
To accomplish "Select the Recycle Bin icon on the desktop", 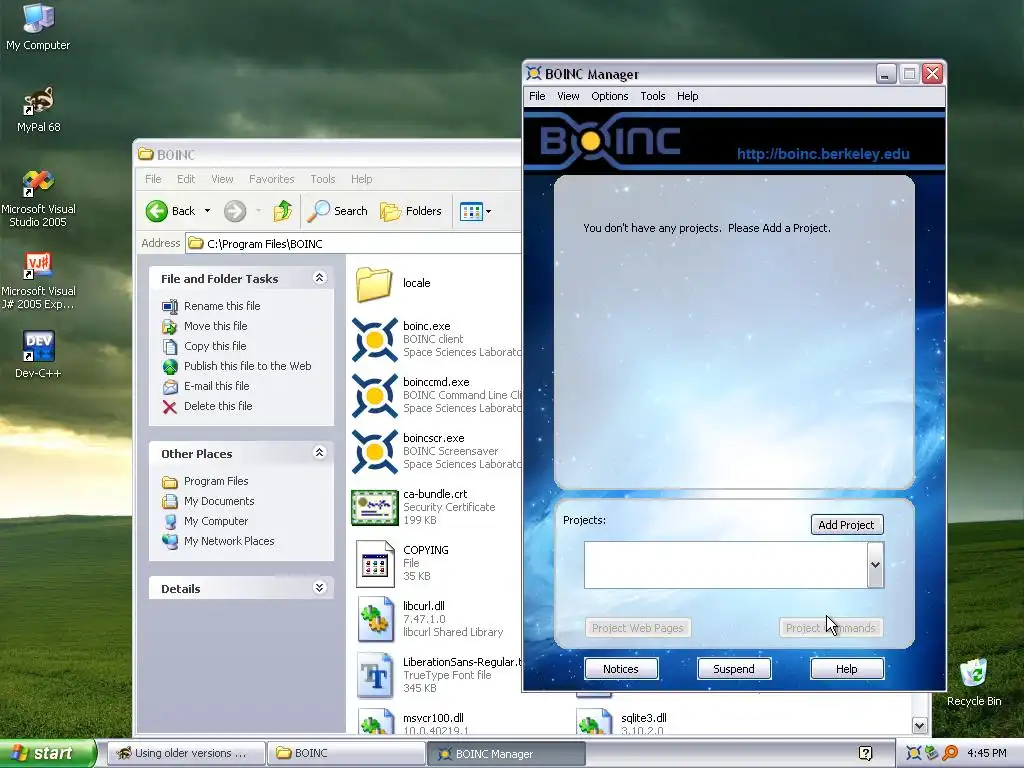I will pyautogui.click(x=974, y=682).
